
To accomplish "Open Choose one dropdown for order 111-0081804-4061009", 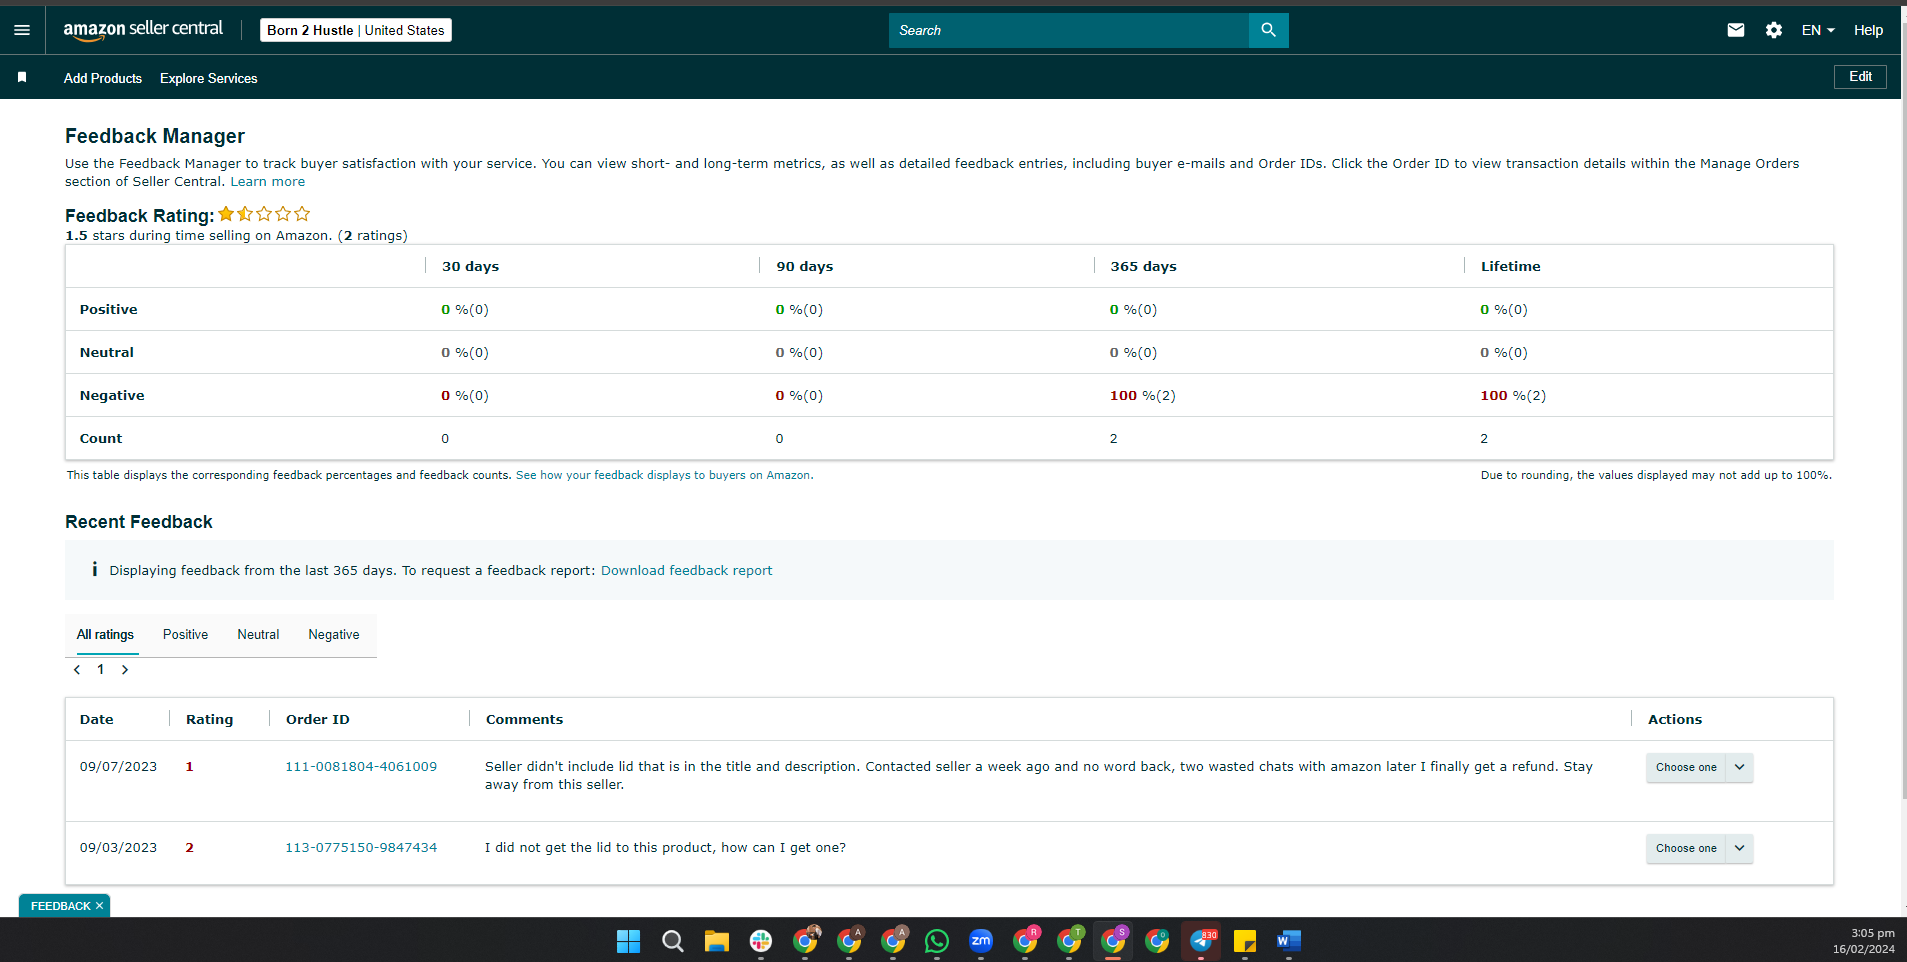I will [x=1699, y=767].
